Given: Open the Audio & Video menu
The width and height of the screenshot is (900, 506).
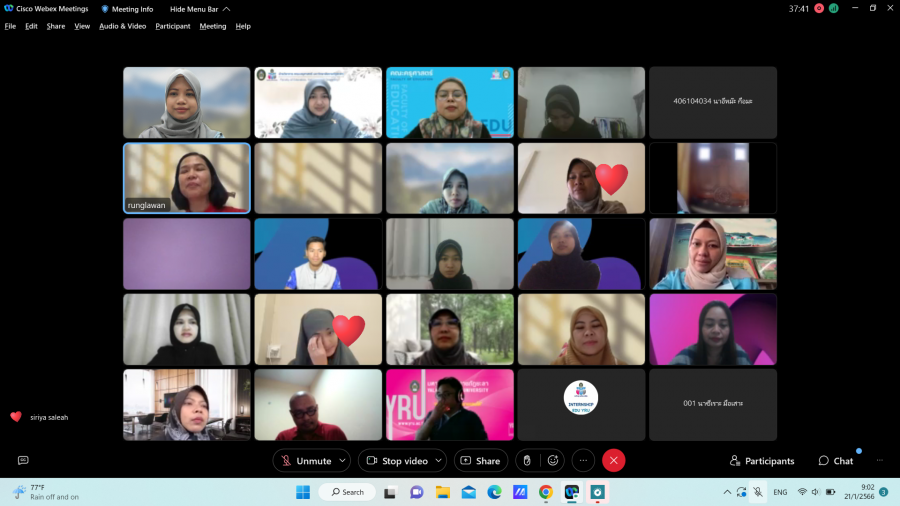Looking at the screenshot, I should 122,26.
